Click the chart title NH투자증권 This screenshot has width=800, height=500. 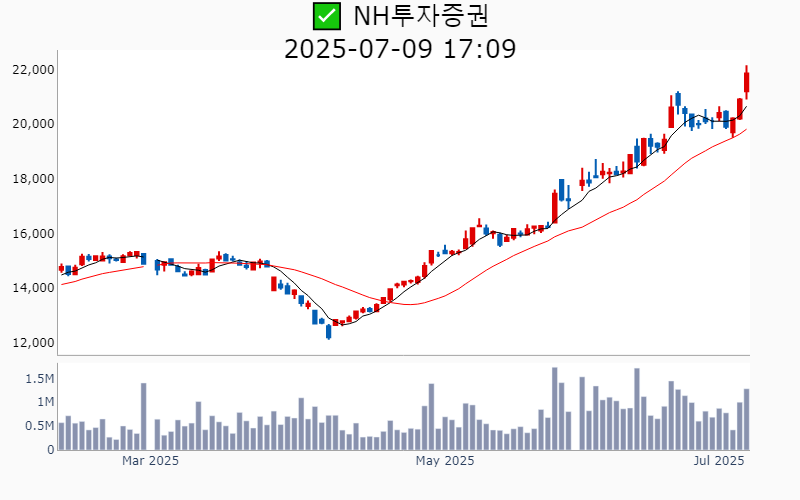421,16
